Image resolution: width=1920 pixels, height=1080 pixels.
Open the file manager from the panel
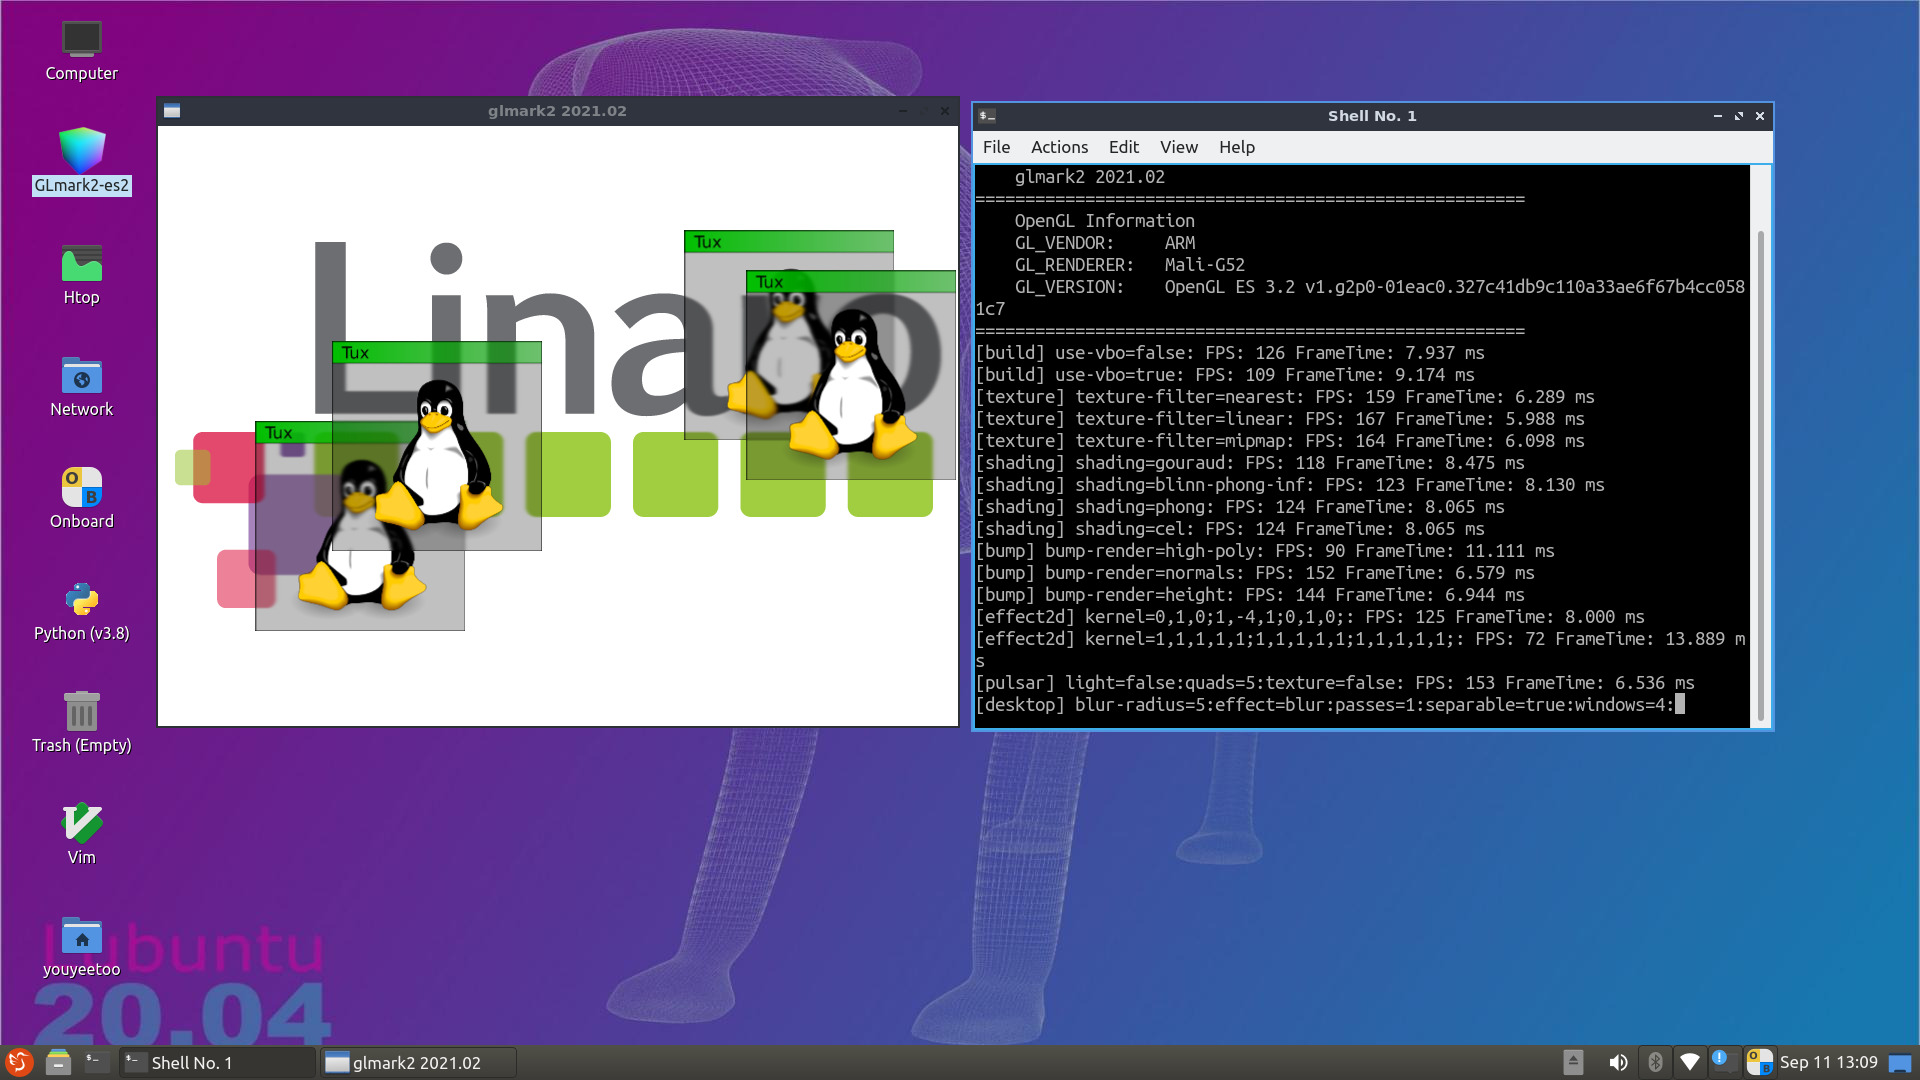[58, 1062]
